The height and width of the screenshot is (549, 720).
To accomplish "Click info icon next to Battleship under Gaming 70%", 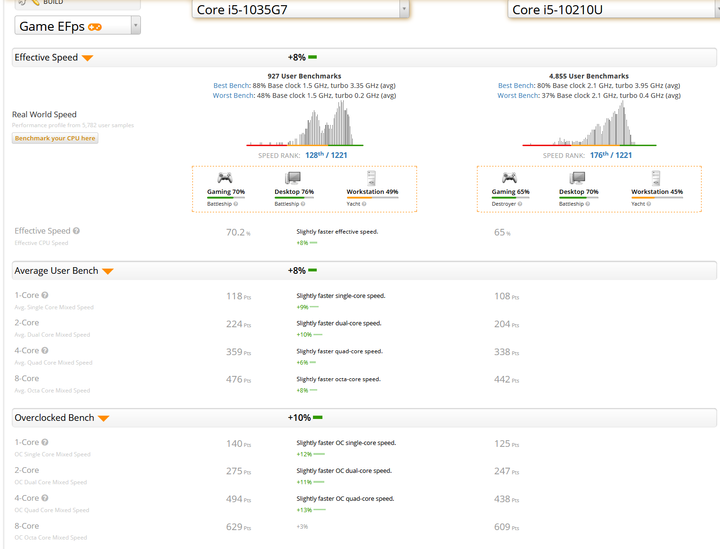I will (x=236, y=204).
